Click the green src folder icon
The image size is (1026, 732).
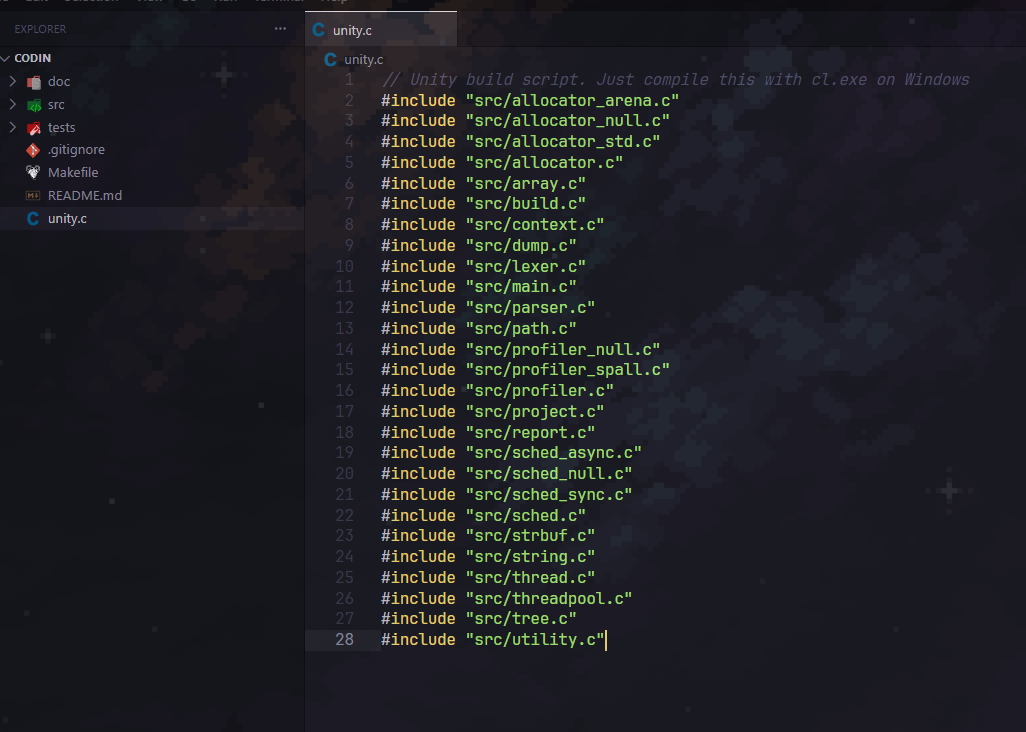pyautogui.click(x=33, y=105)
